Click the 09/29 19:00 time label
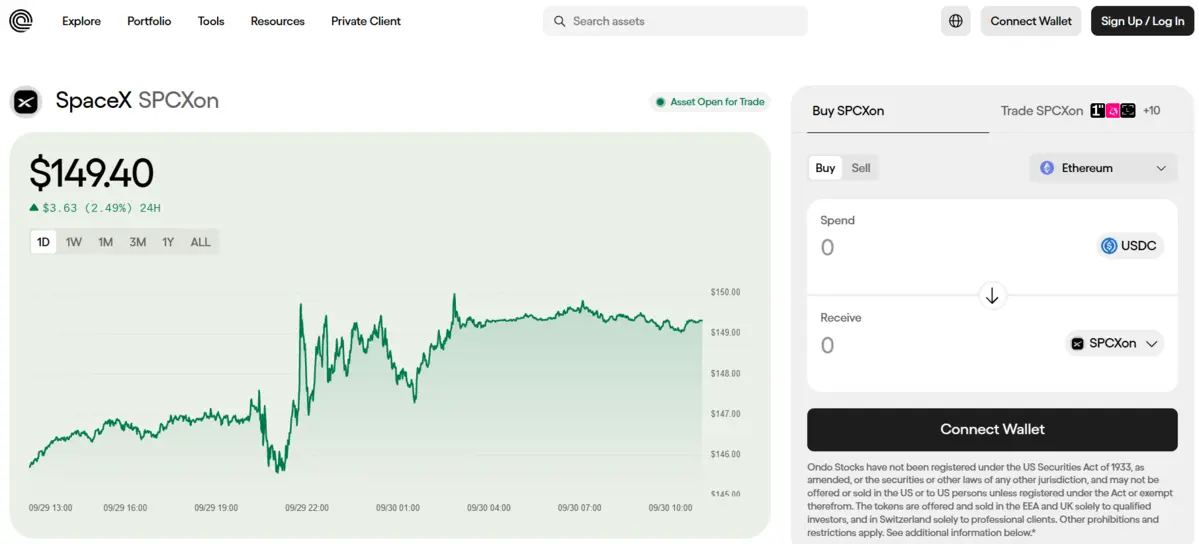This screenshot has width=1199, height=544. pos(216,507)
